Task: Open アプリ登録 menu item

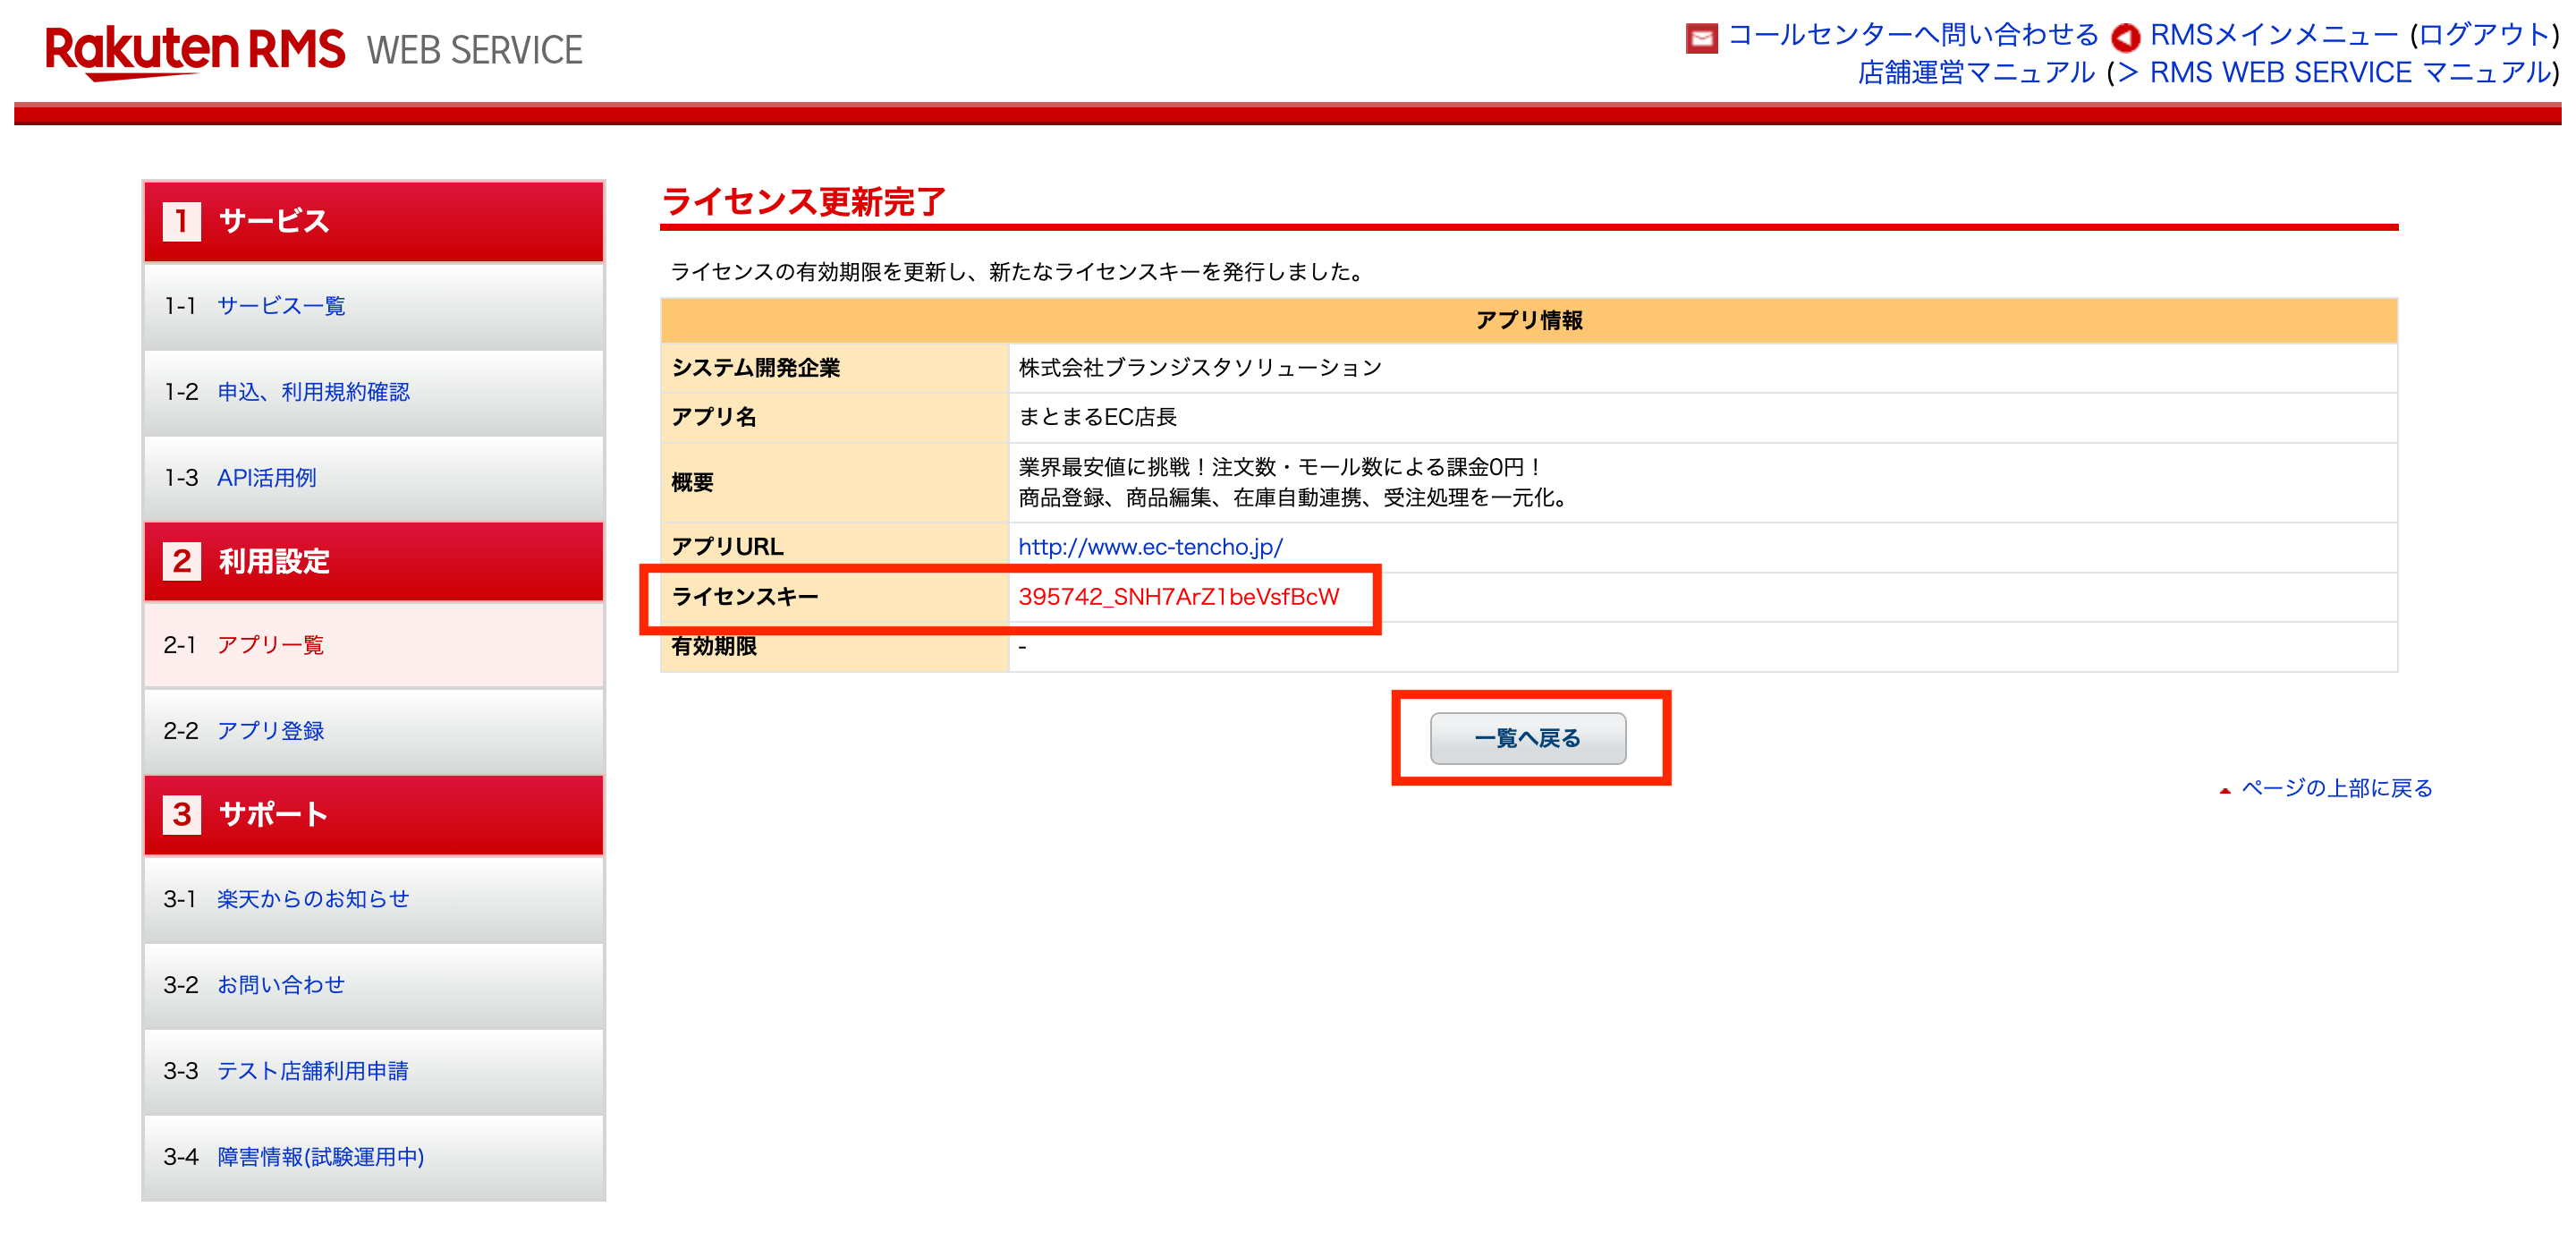Action: click(x=270, y=731)
